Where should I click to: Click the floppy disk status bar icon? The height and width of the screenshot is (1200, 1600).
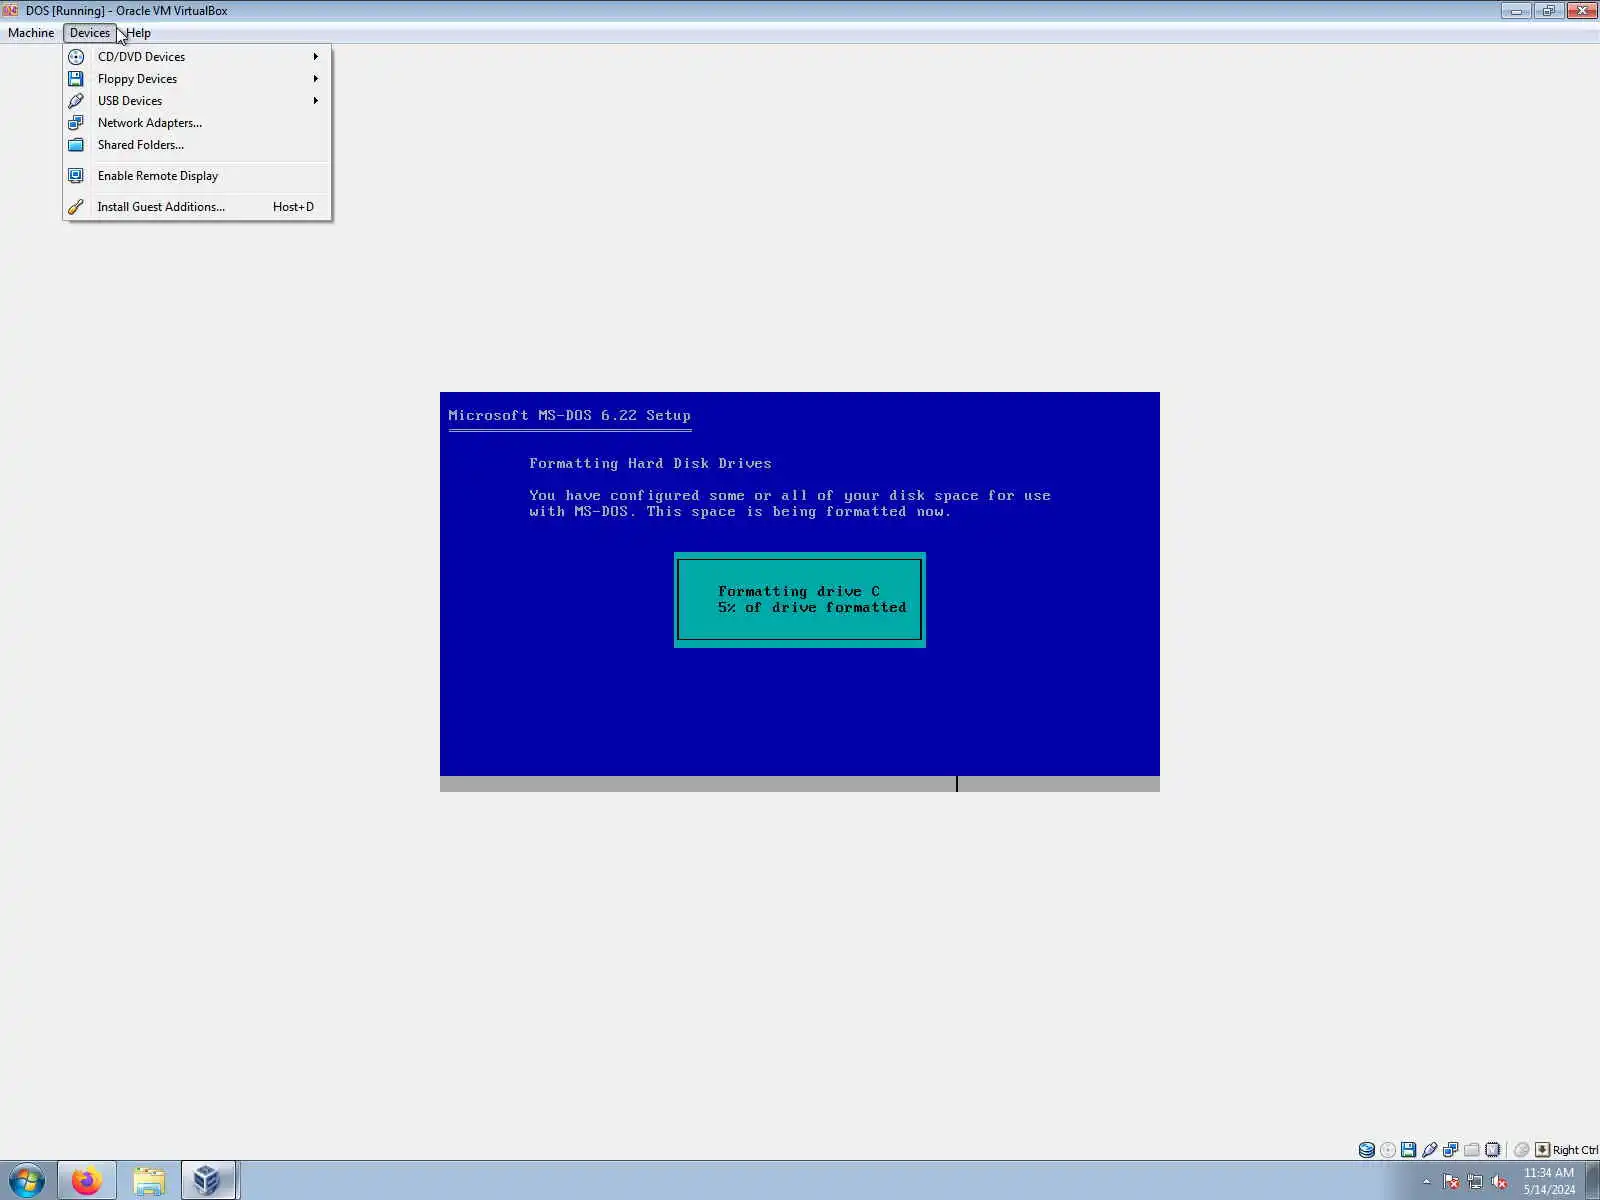1408,1150
